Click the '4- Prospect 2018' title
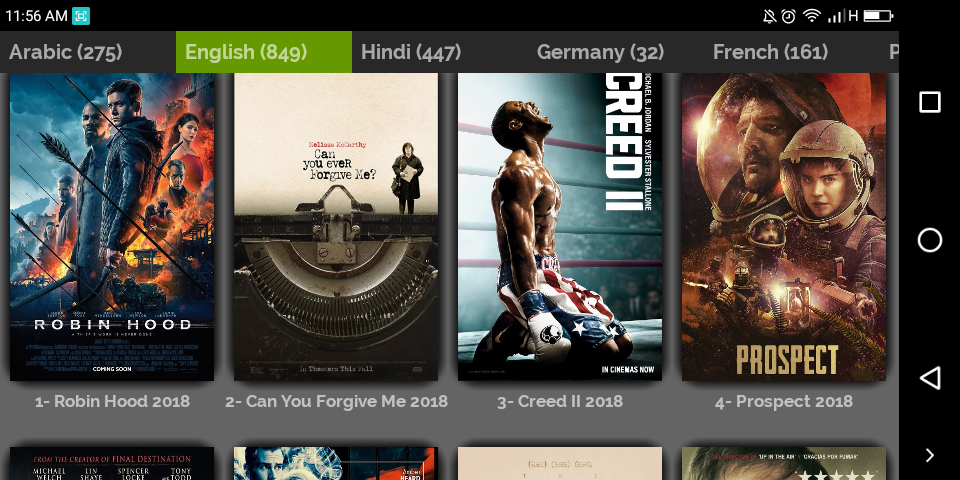The width and height of the screenshot is (960, 480). [784, 402]
